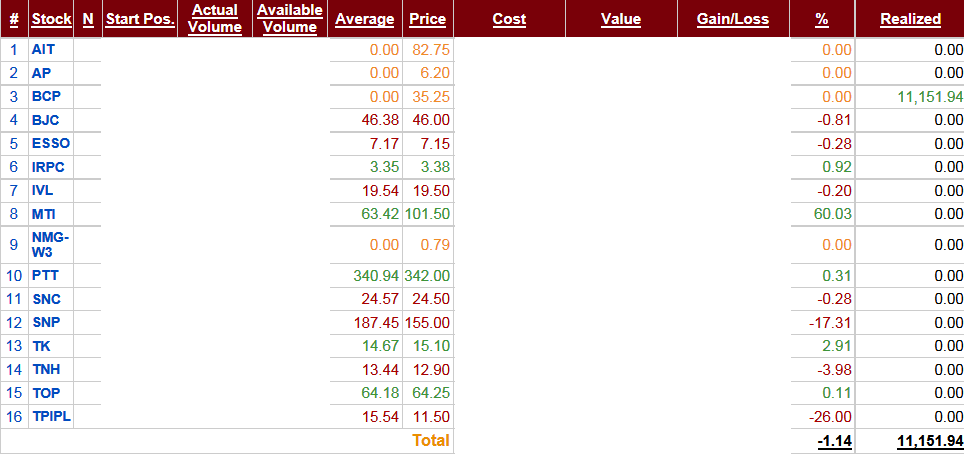Click the total realized value 11,151.94
The height and width of the screenshot is (454, 964).
[915, 441]
